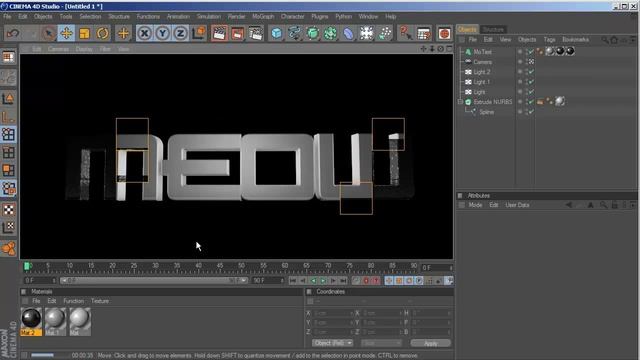This screenshot has height=360, width=640.
Task: Open the deformer objects icon
Action: point(349,33)
